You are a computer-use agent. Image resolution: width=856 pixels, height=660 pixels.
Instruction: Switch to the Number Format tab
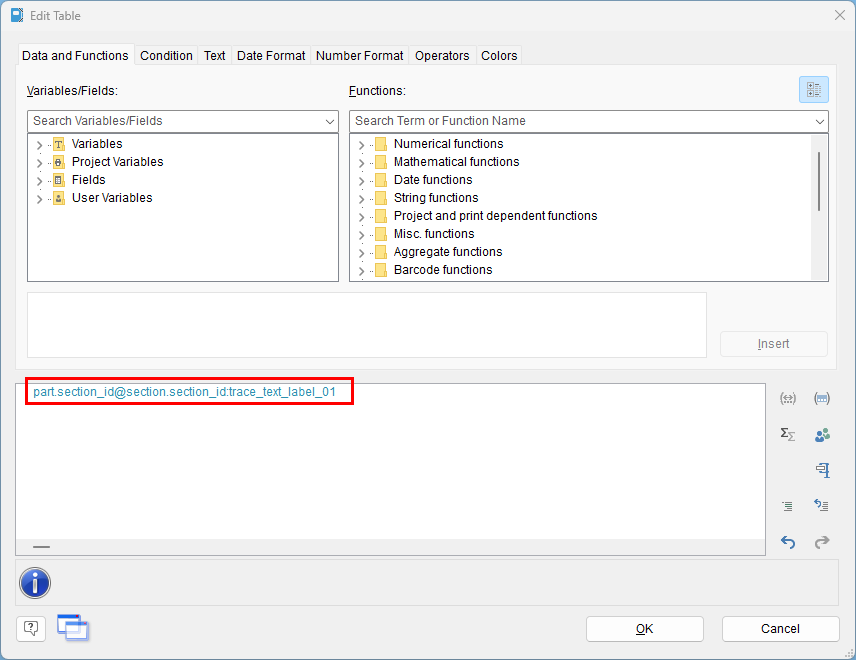[359, 55]
